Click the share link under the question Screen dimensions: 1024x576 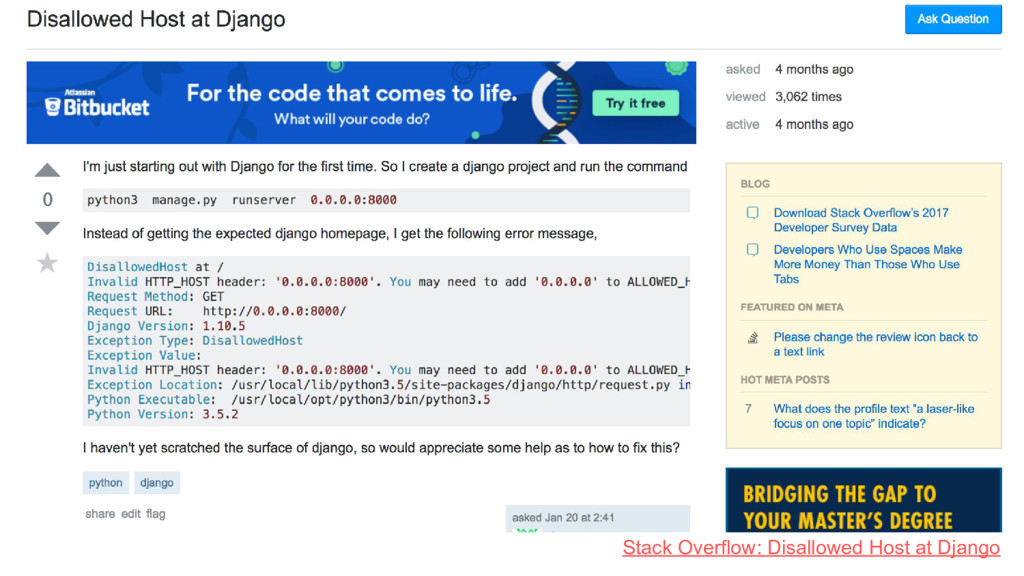tap(100, 514)
